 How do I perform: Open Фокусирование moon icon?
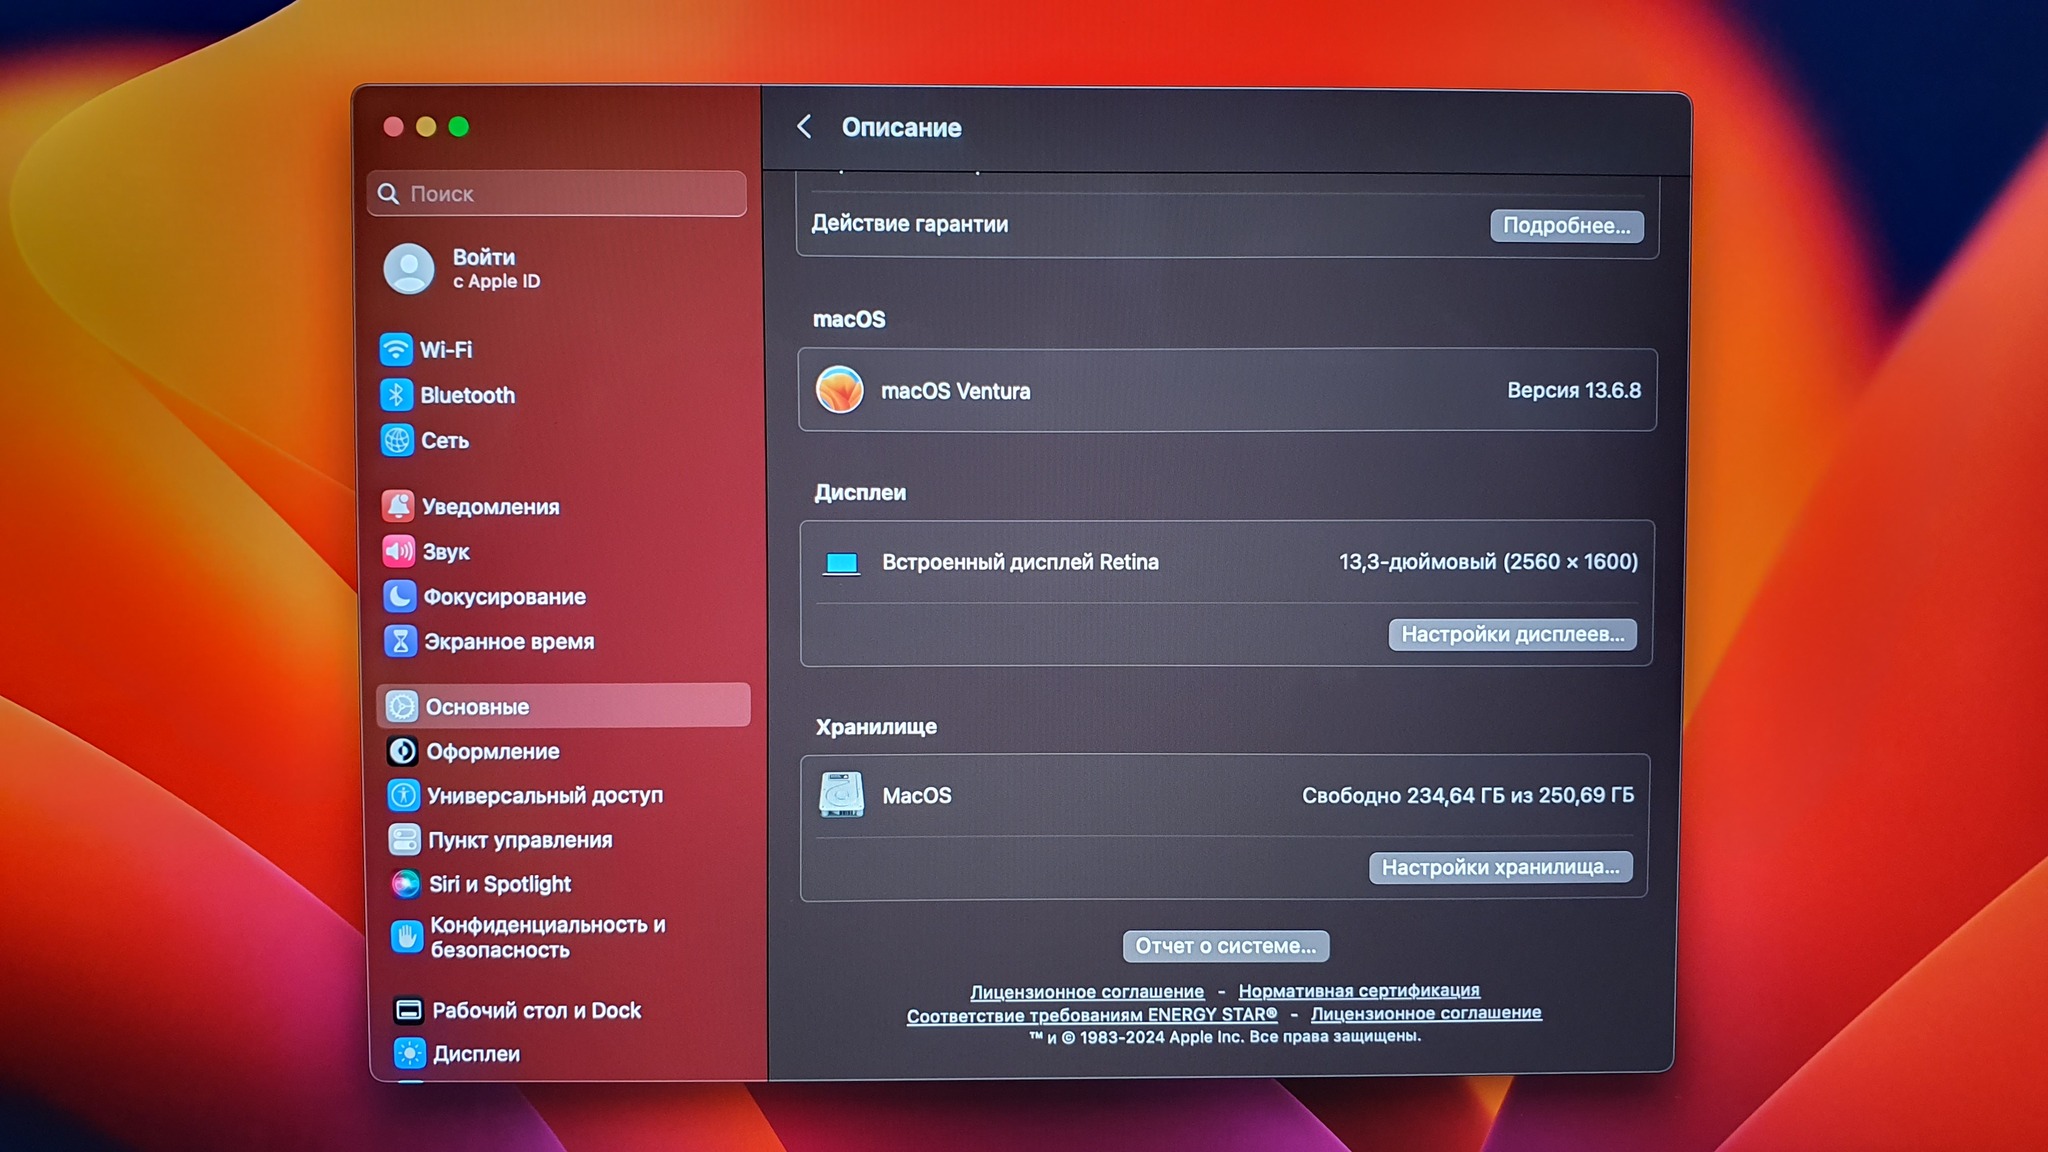click(x=400, y=596)
